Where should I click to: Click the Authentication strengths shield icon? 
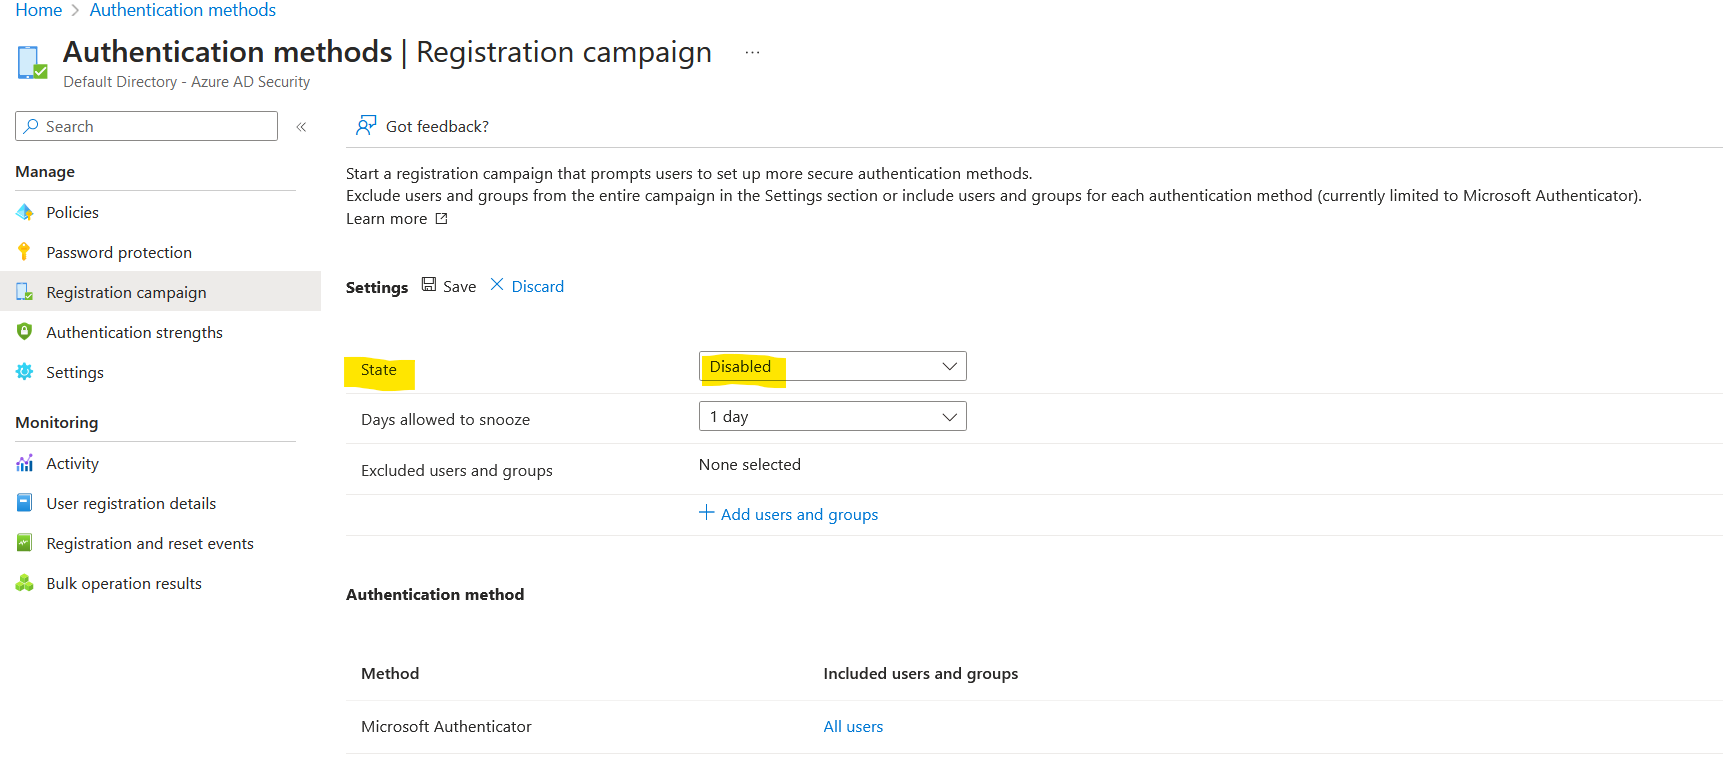[25, 332]
